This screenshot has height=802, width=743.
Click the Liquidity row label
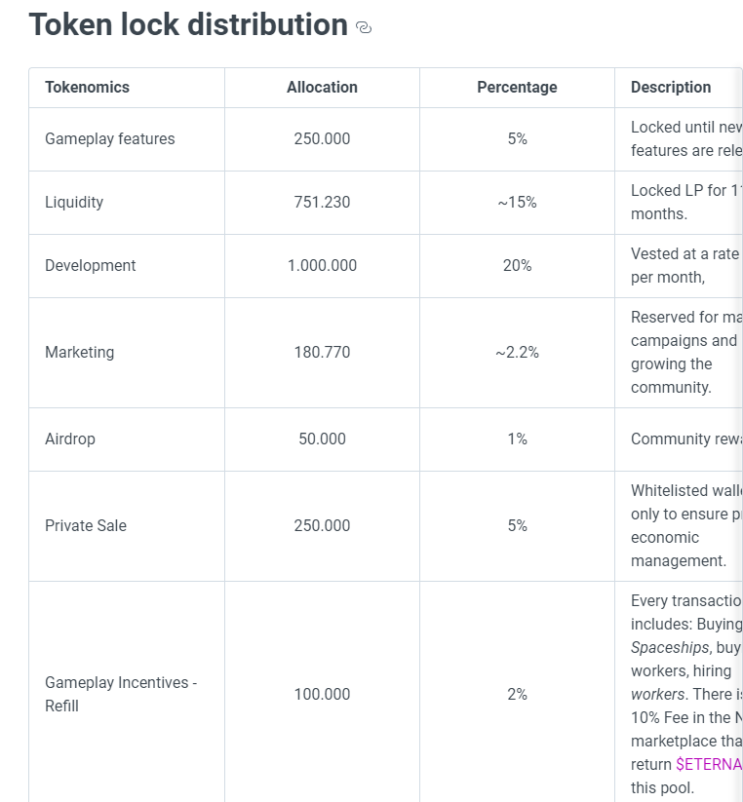[x=74, y=202]
